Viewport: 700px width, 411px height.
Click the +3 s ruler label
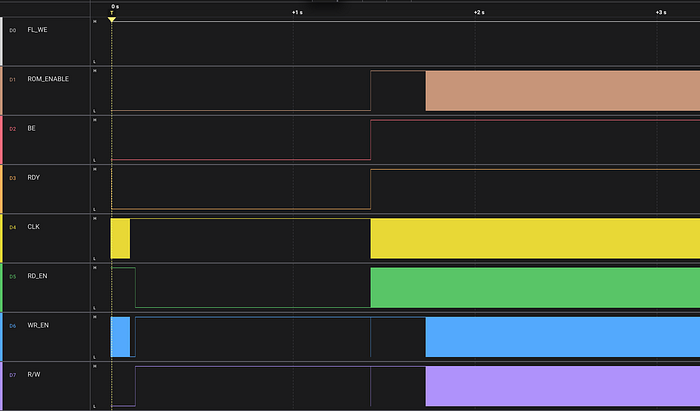coord(661,12)
